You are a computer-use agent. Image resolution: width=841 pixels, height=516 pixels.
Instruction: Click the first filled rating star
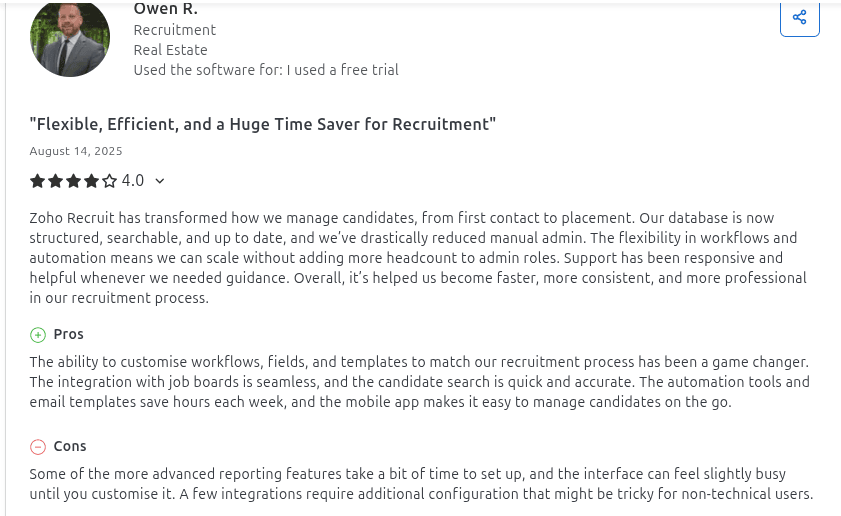37,181
